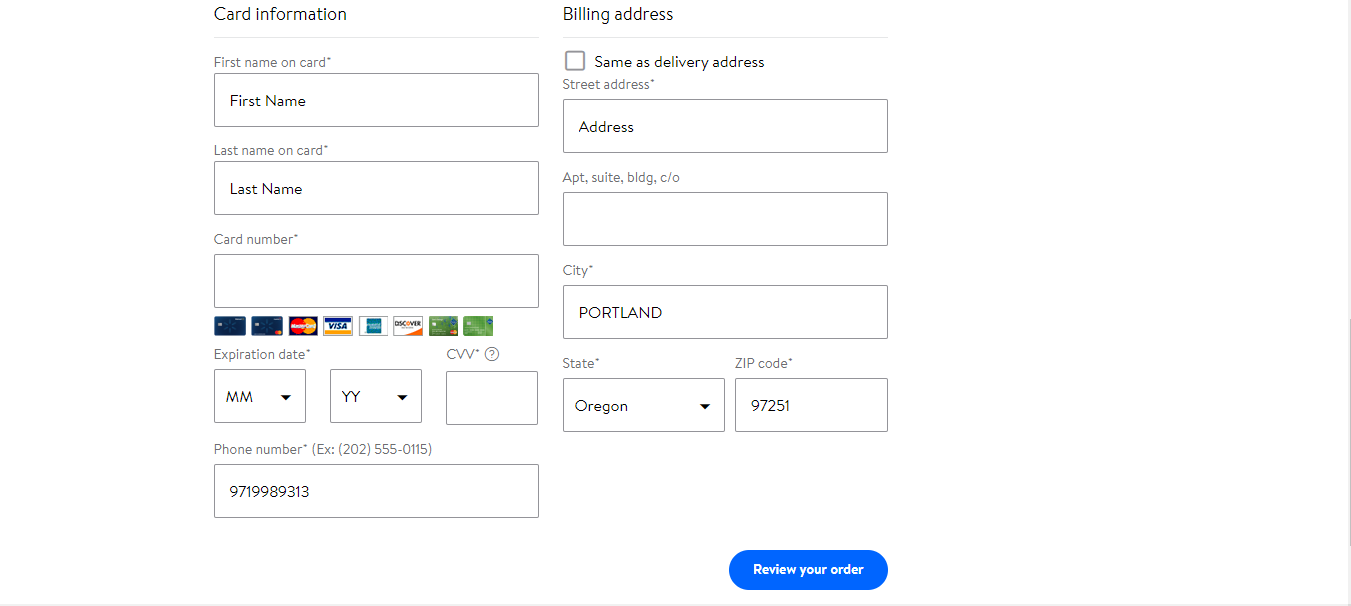This screenshot has width=1351, height=606.
Task: Click the Expiration date label
Action: (x=262, y=354)
